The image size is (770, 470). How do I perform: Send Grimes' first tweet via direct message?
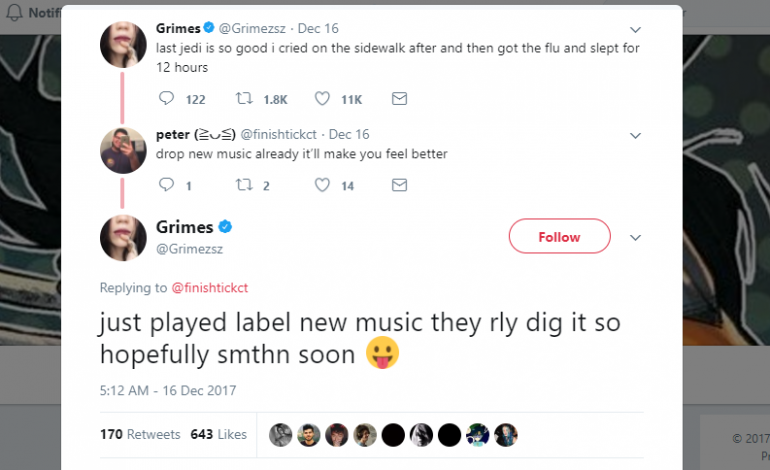pos(399,99)
